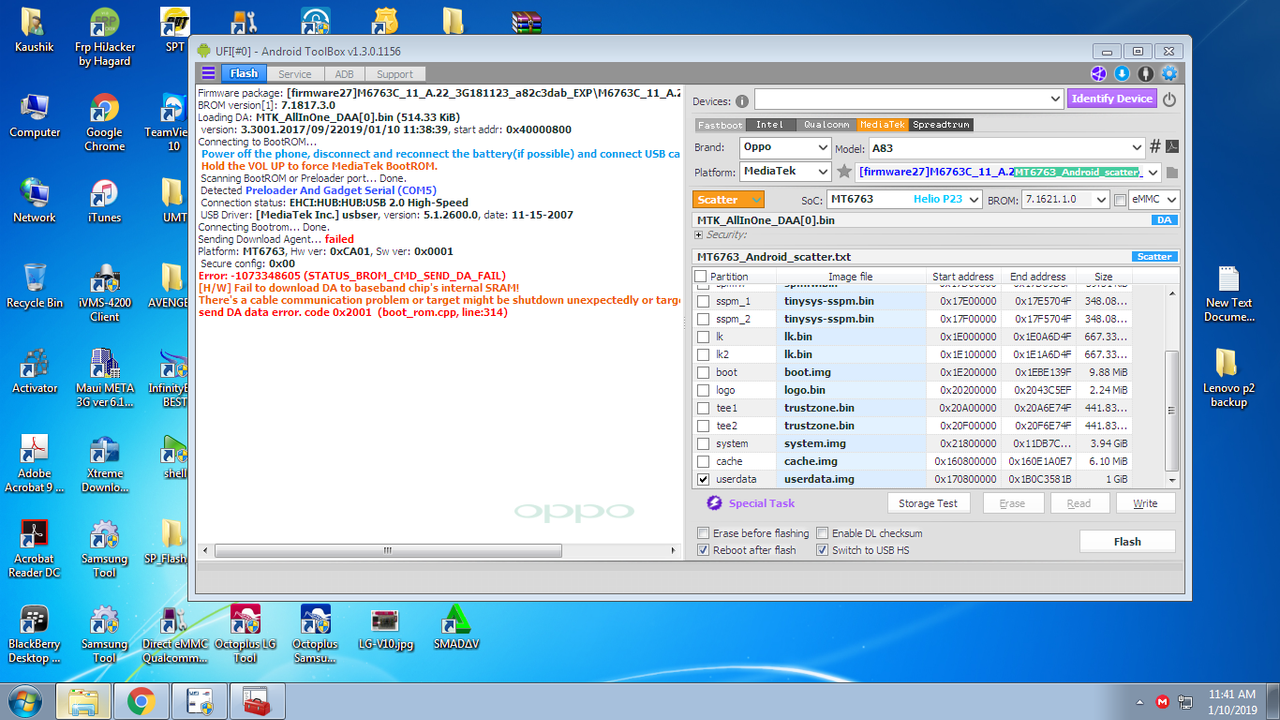Click Windows Start button
Screen dimensions: 1280x720
pos(26,701)
